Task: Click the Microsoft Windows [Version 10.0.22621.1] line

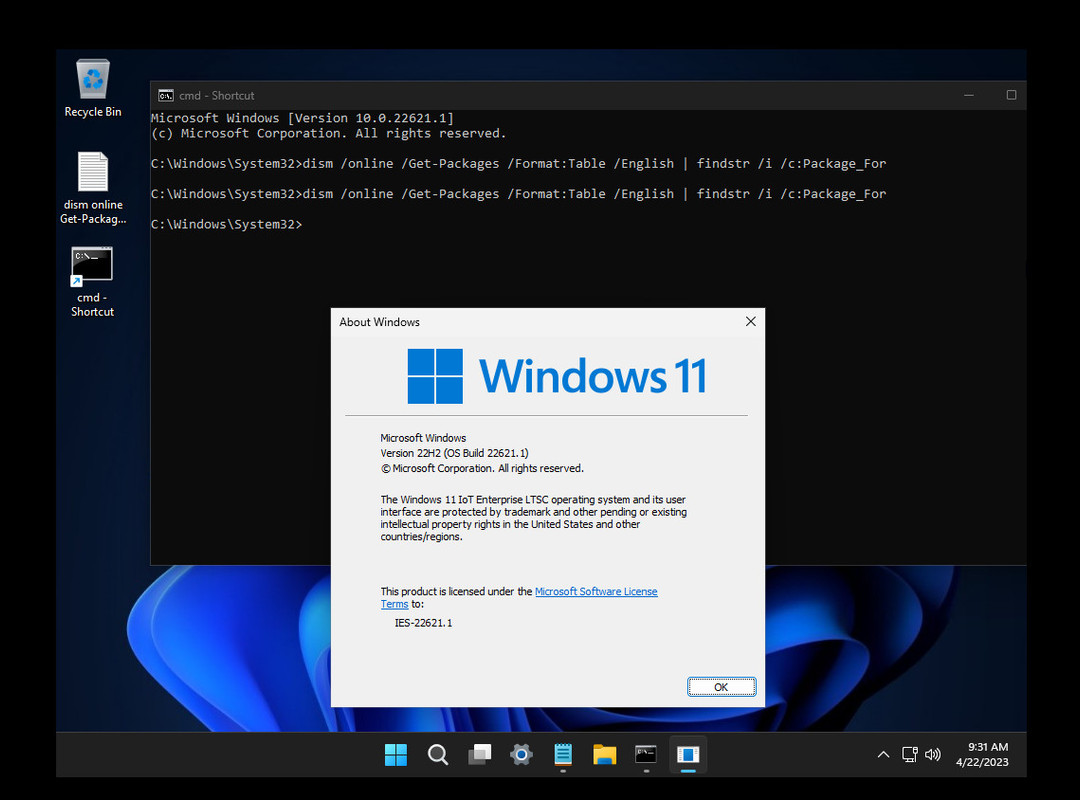Action: pyautogui.click(x=302, y=119)
